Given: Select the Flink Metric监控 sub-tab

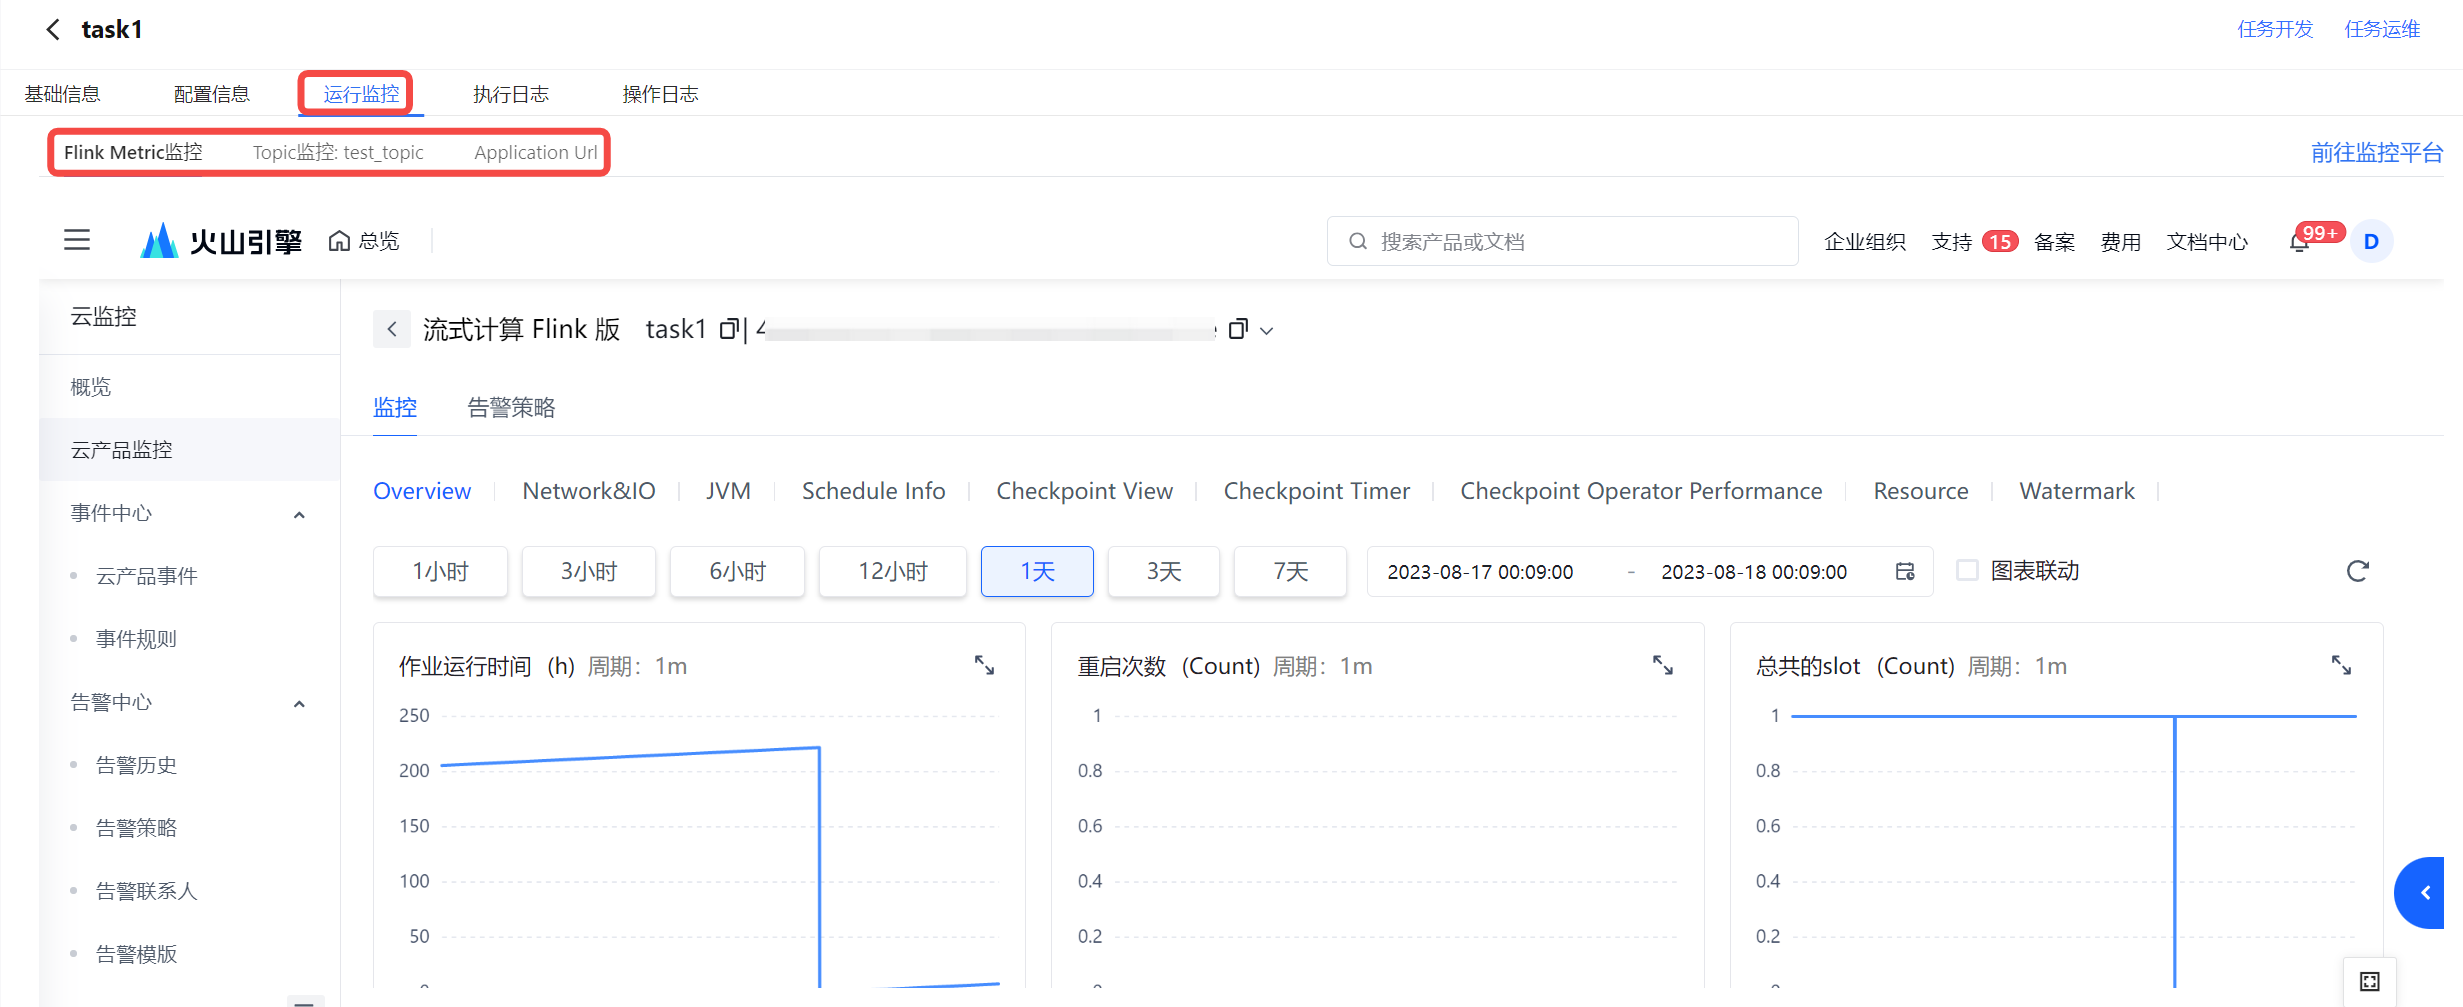Looking at the screenshot, I should point(133,152).
